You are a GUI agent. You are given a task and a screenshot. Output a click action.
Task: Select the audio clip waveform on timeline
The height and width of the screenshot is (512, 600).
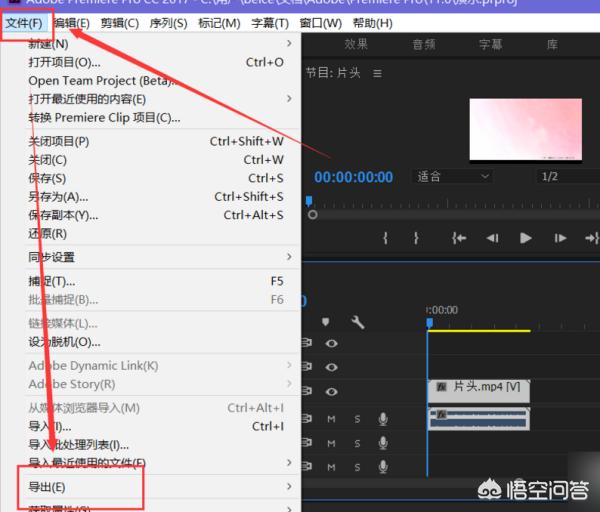479,419
